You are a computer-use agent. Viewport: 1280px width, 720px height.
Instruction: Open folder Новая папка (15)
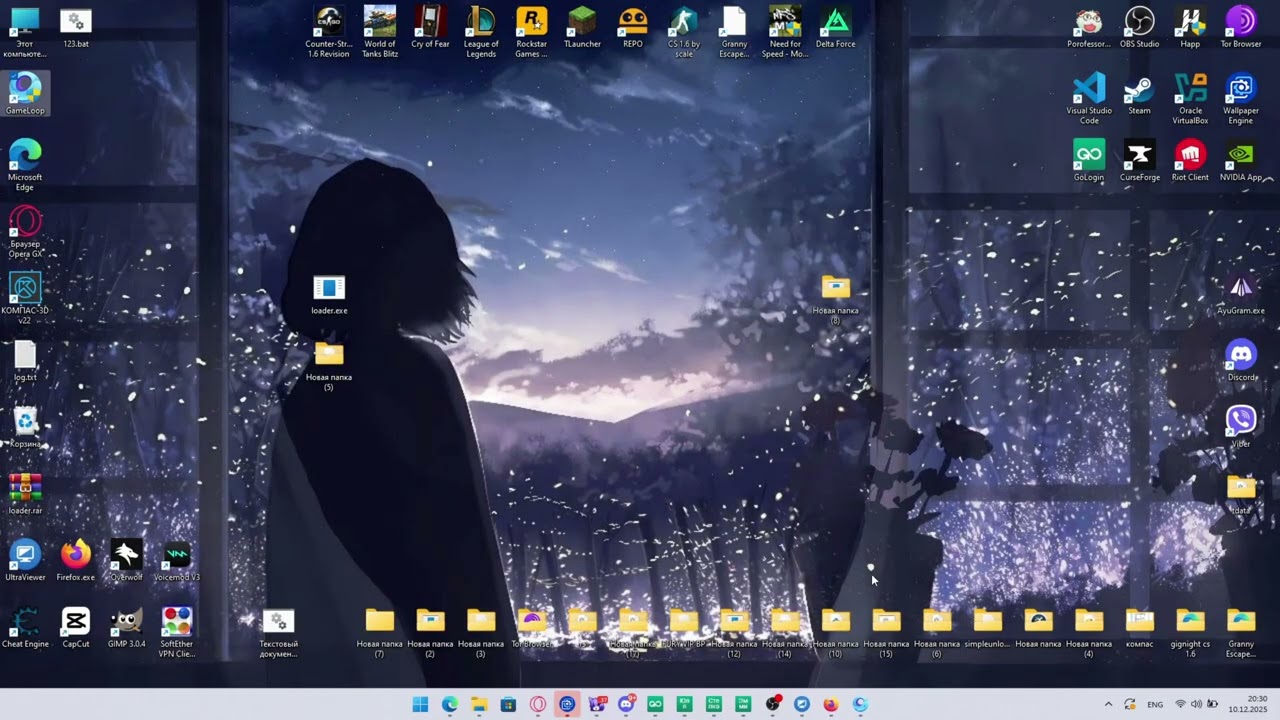(x=886, y=633)
